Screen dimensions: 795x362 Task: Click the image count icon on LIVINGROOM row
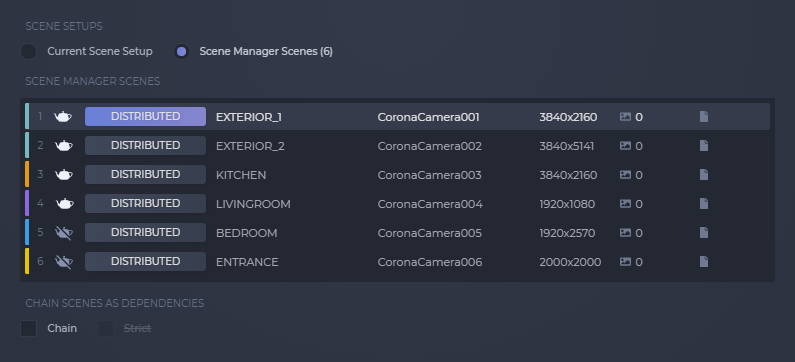click(x=626, y=204)
